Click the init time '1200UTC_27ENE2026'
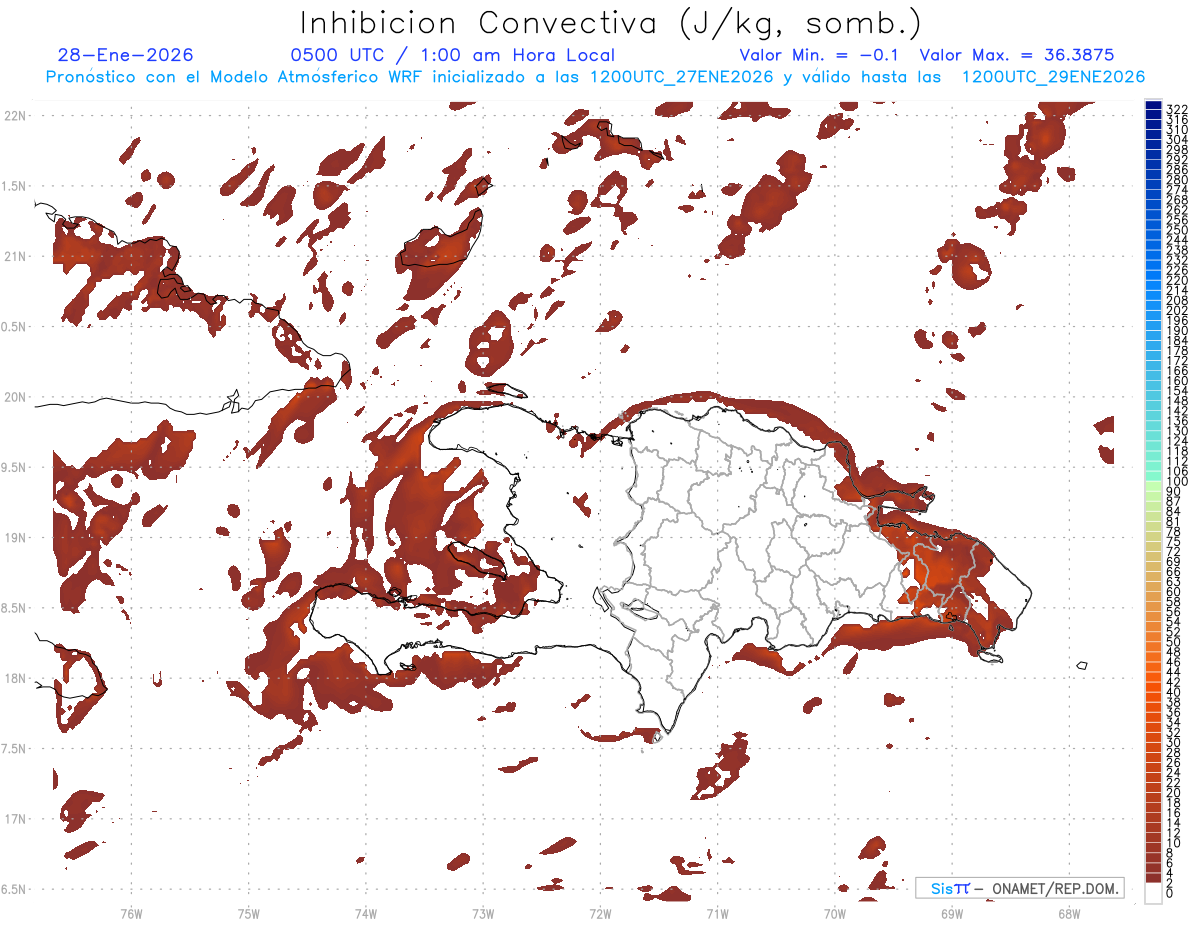 pyautogui.click(x=681, y=77)
